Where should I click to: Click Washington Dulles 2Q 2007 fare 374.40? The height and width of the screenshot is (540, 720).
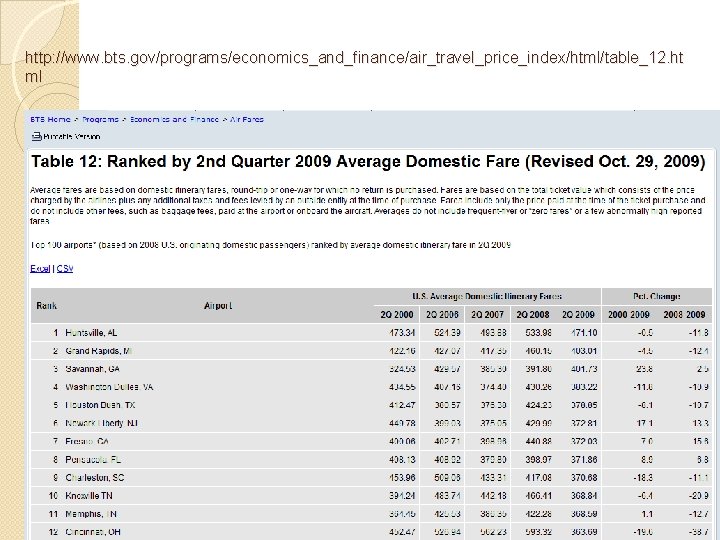493,387
